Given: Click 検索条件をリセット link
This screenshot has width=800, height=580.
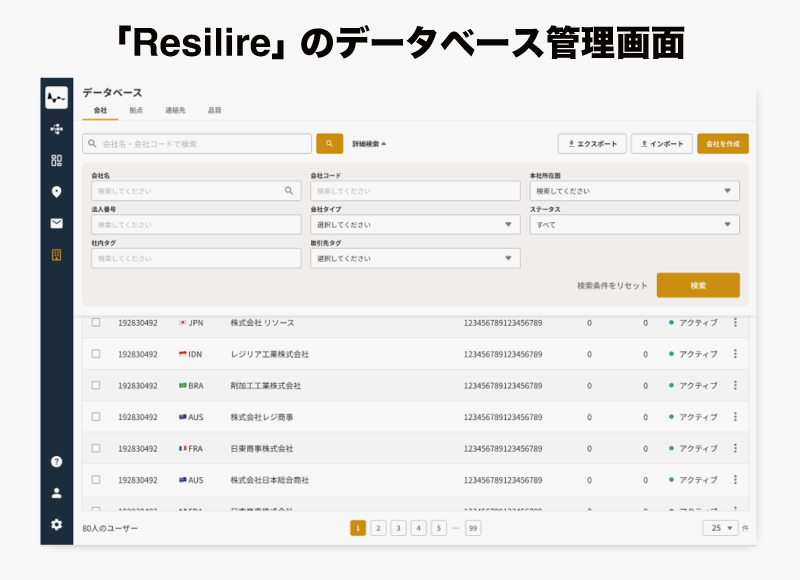Looking at the screenshot, I should coord(612,286).
